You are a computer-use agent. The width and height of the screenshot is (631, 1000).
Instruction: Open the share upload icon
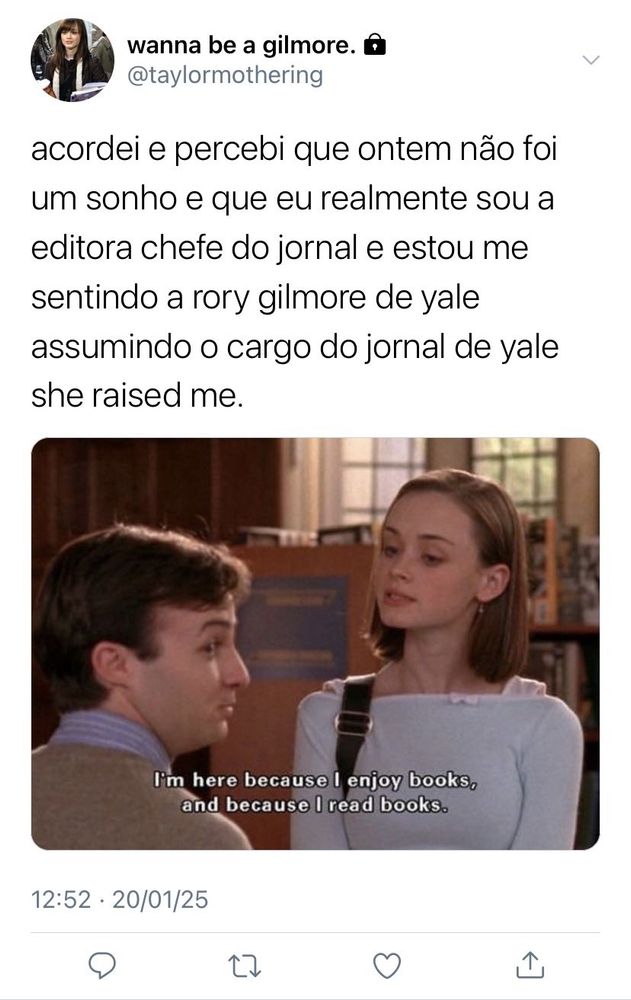tap(530, 965)
